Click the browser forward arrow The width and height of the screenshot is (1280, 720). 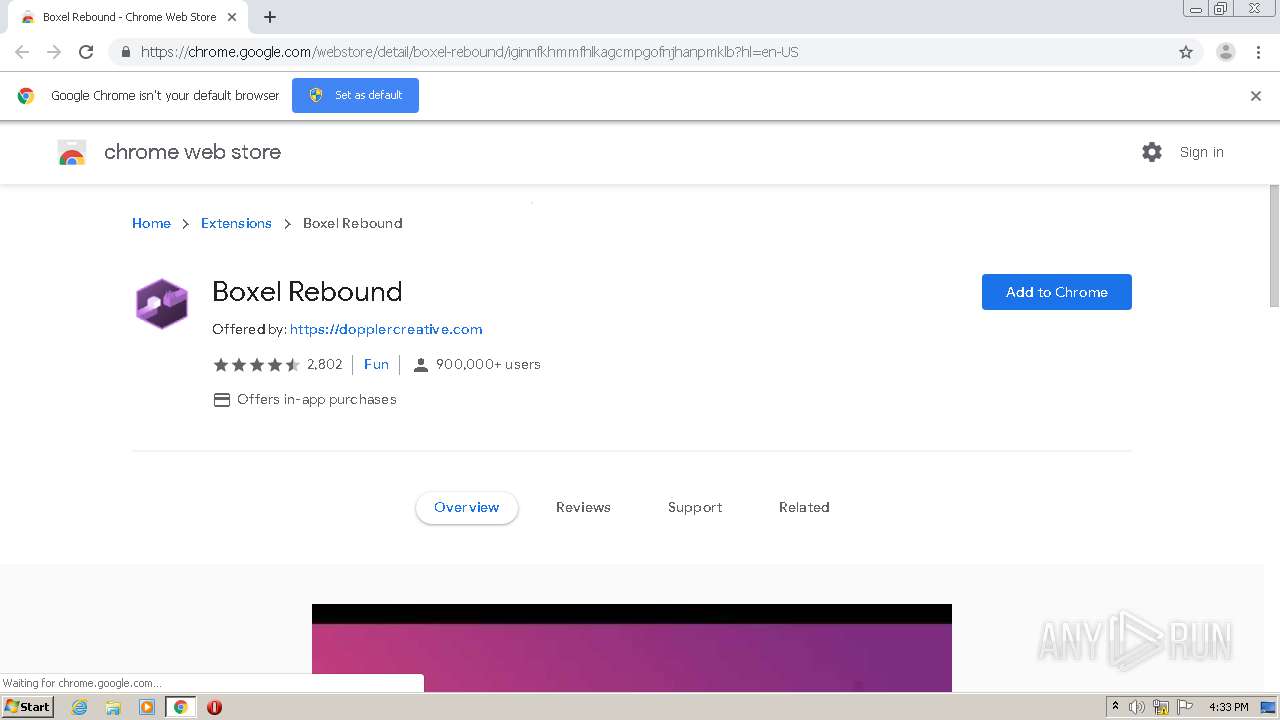coord(54,52)
